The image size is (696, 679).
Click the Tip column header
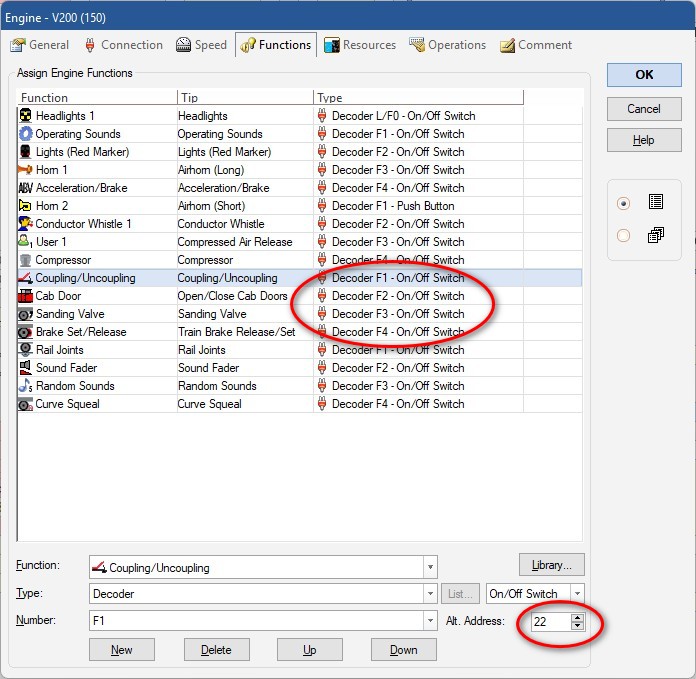[245, 98]
